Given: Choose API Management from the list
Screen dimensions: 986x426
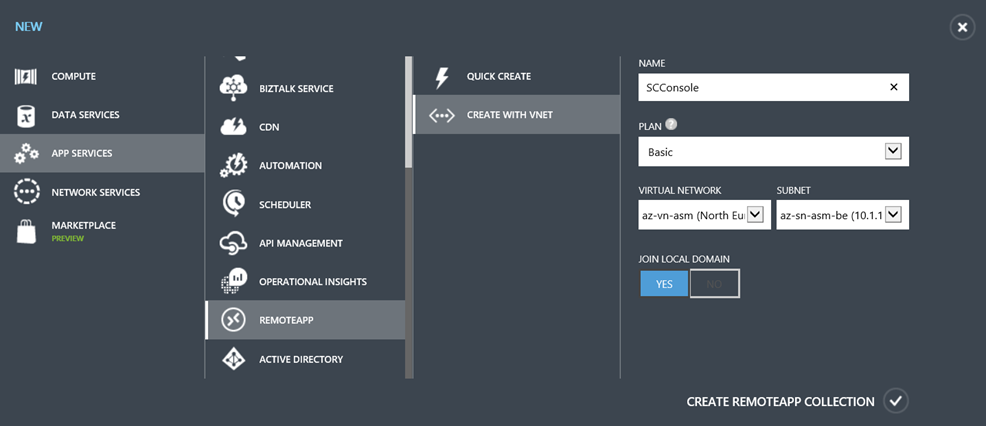Looking at the screenshot, I should click(306, 243).
